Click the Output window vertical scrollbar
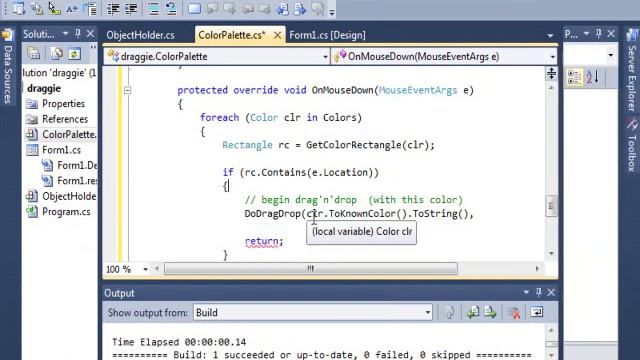 [x=551, y=342]
